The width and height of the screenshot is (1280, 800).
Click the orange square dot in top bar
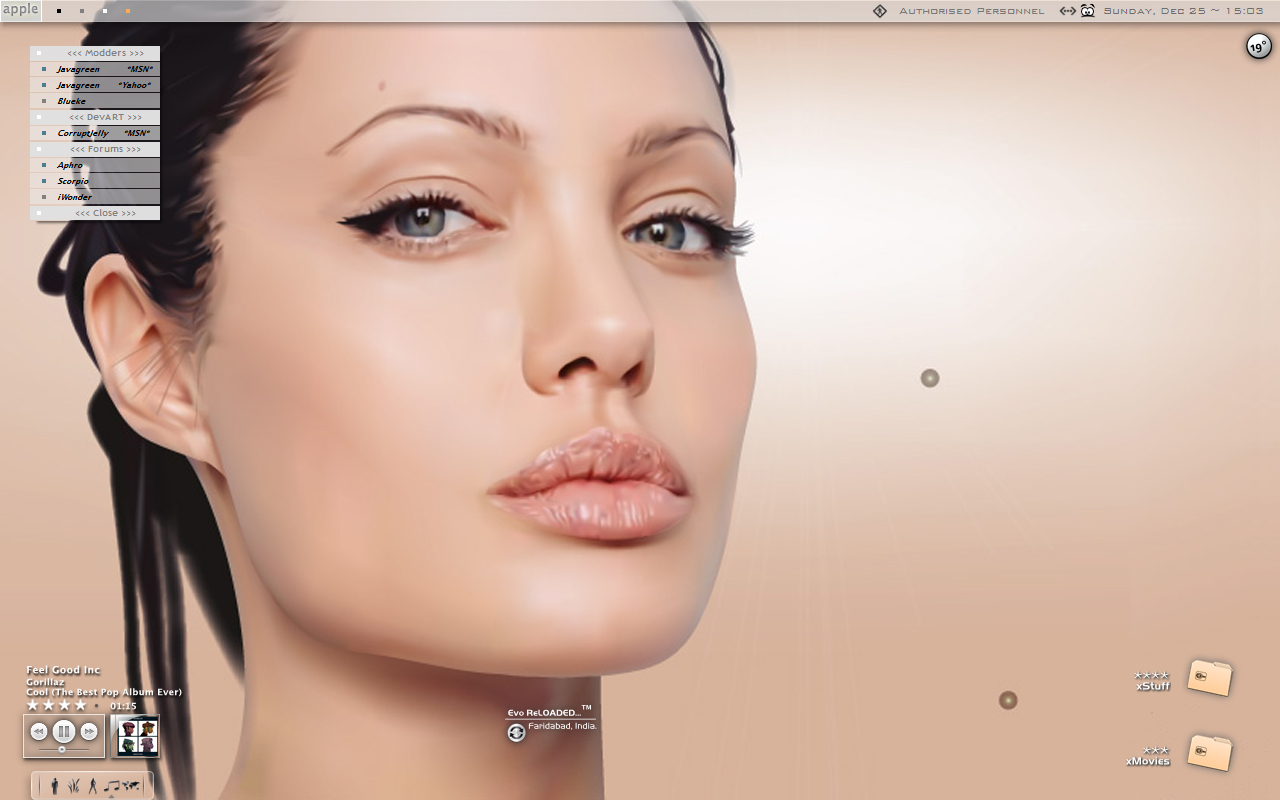pos(128,11)
